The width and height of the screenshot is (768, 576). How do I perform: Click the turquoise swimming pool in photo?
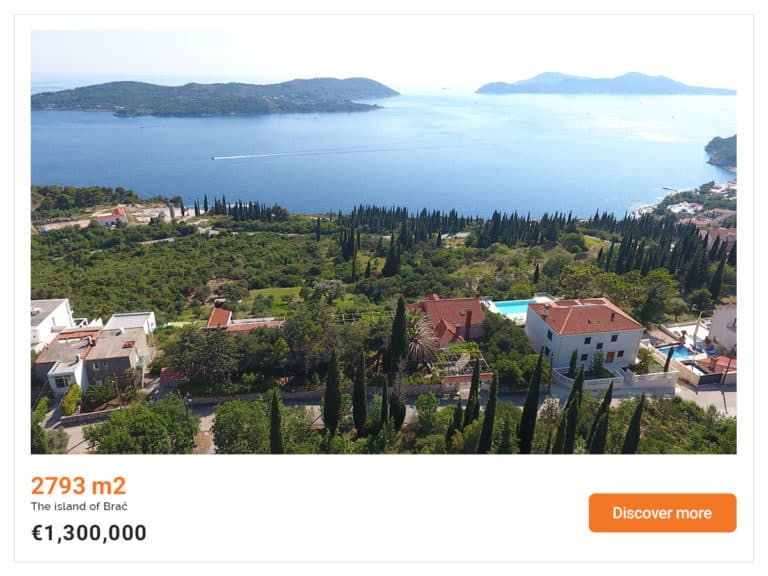tap(513, 308)
